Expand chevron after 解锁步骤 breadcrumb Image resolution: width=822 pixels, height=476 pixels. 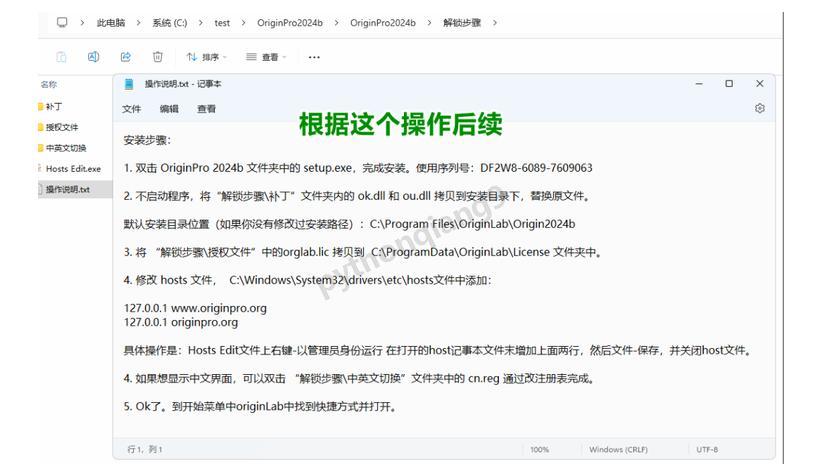pyautogui.click(x=494, y=23)
